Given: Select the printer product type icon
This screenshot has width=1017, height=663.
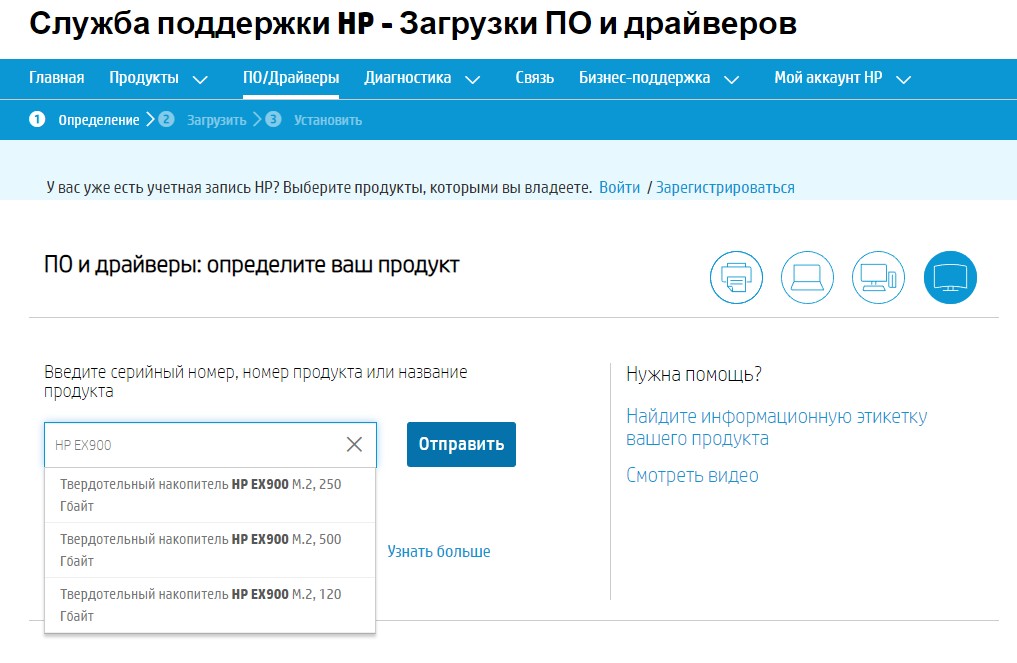Looking at the screenshot, I should pyautogui.click(x=736, y=277).
